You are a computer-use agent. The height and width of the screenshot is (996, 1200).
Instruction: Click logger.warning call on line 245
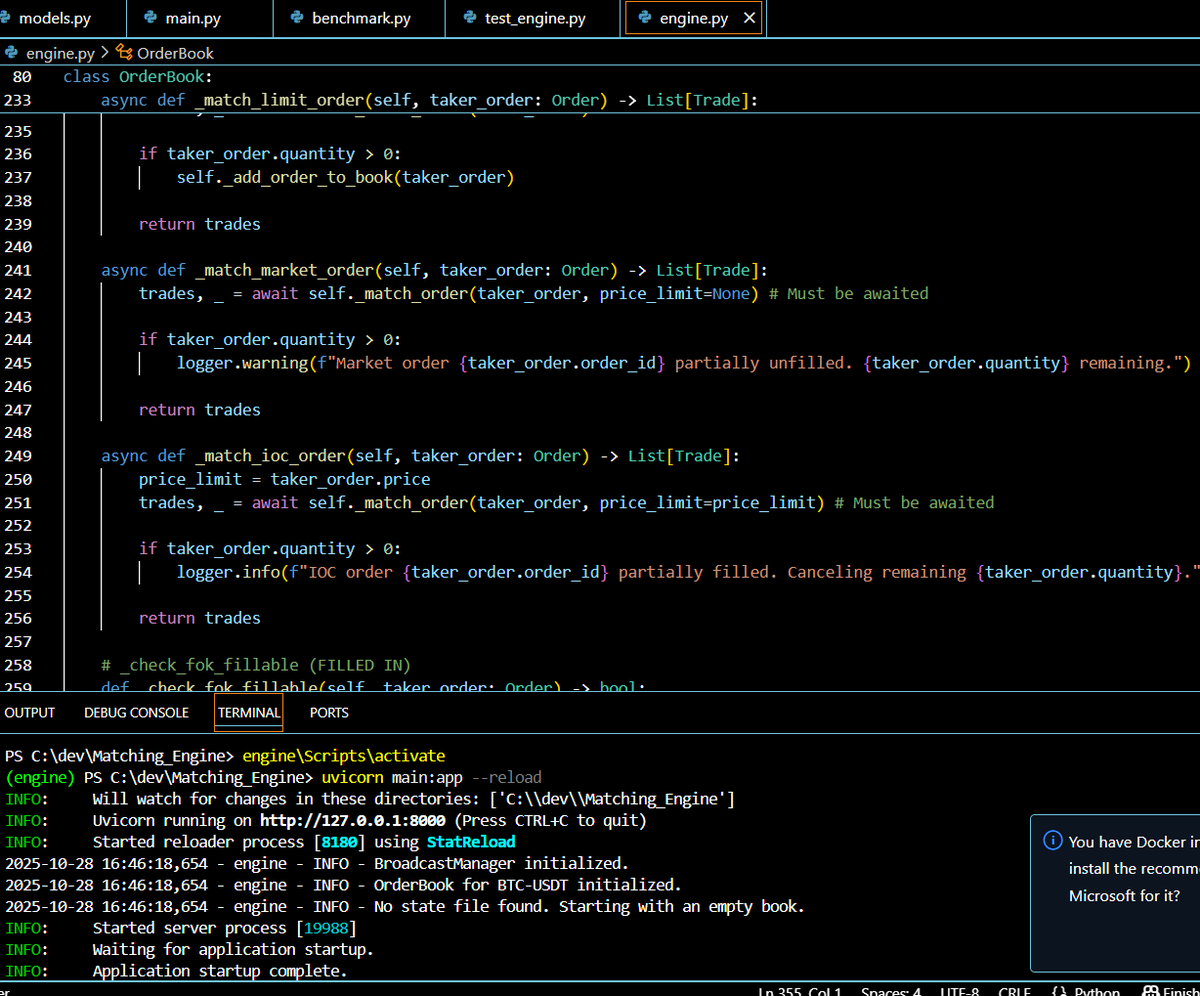tap(242, 363)
